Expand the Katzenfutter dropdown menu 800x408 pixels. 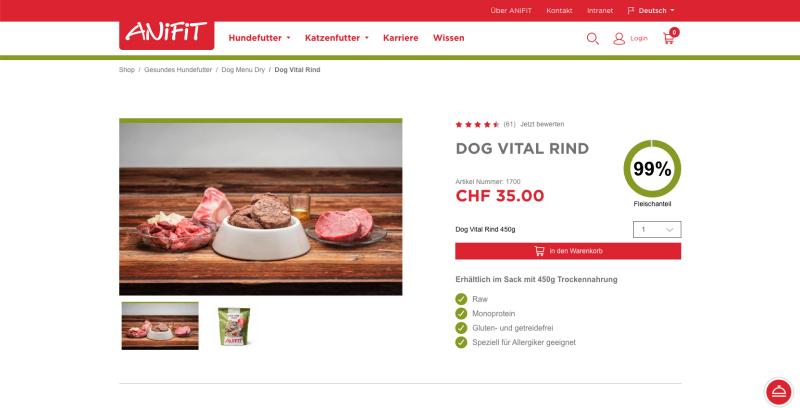336,38
